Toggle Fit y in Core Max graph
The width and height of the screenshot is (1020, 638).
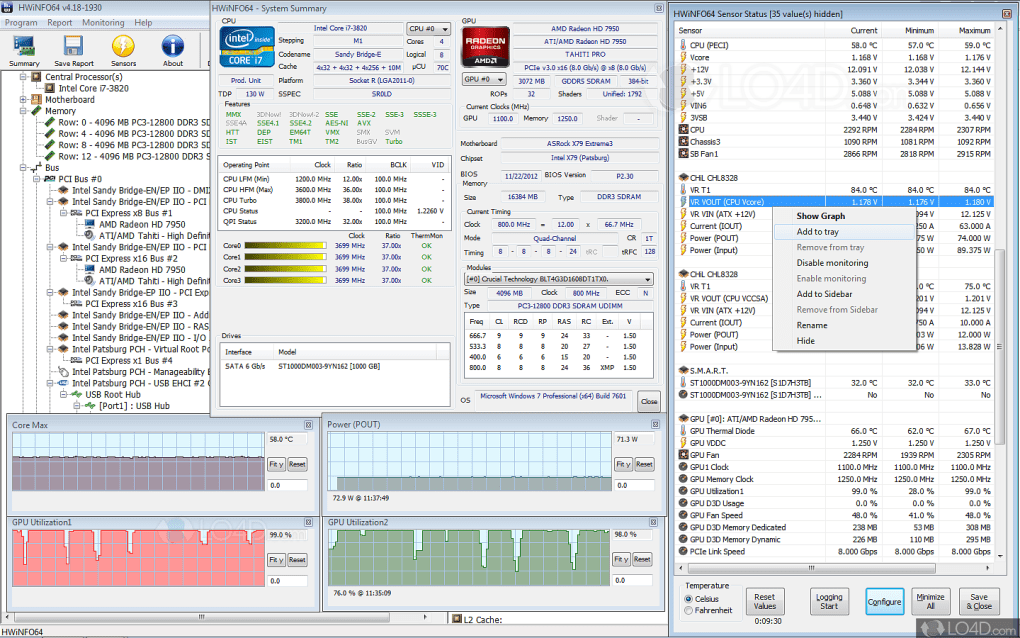(x=276, y=464)
